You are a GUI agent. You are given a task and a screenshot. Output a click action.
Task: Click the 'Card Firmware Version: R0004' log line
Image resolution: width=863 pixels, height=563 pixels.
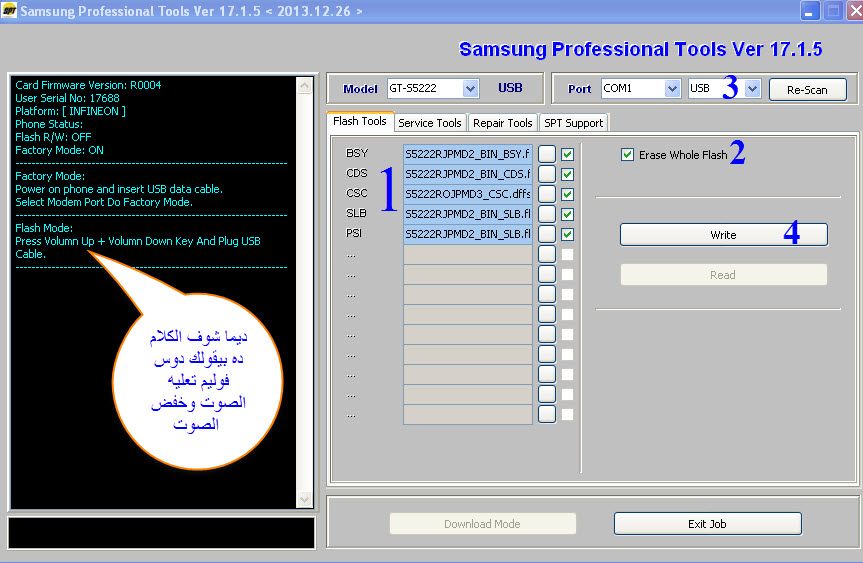pyautogui.click(x=88, y=85)
